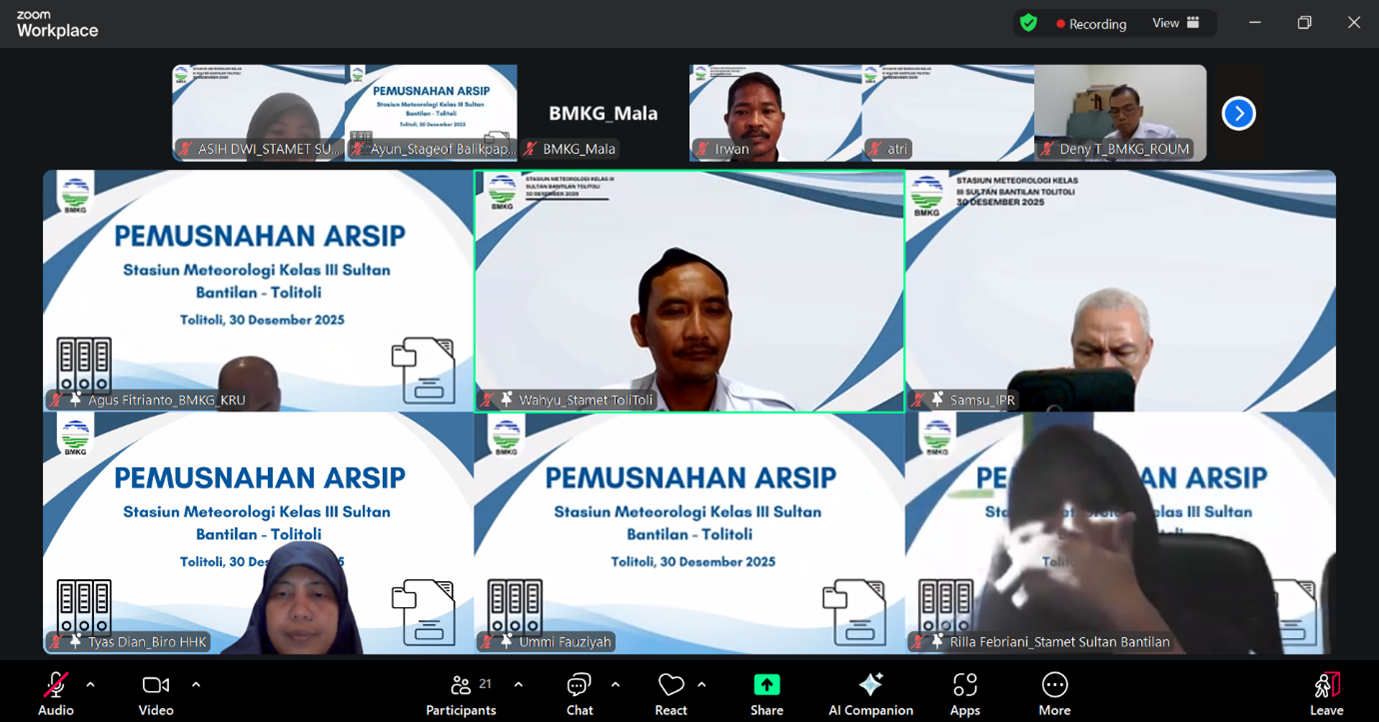Start screen sharing with Share button

766,692
